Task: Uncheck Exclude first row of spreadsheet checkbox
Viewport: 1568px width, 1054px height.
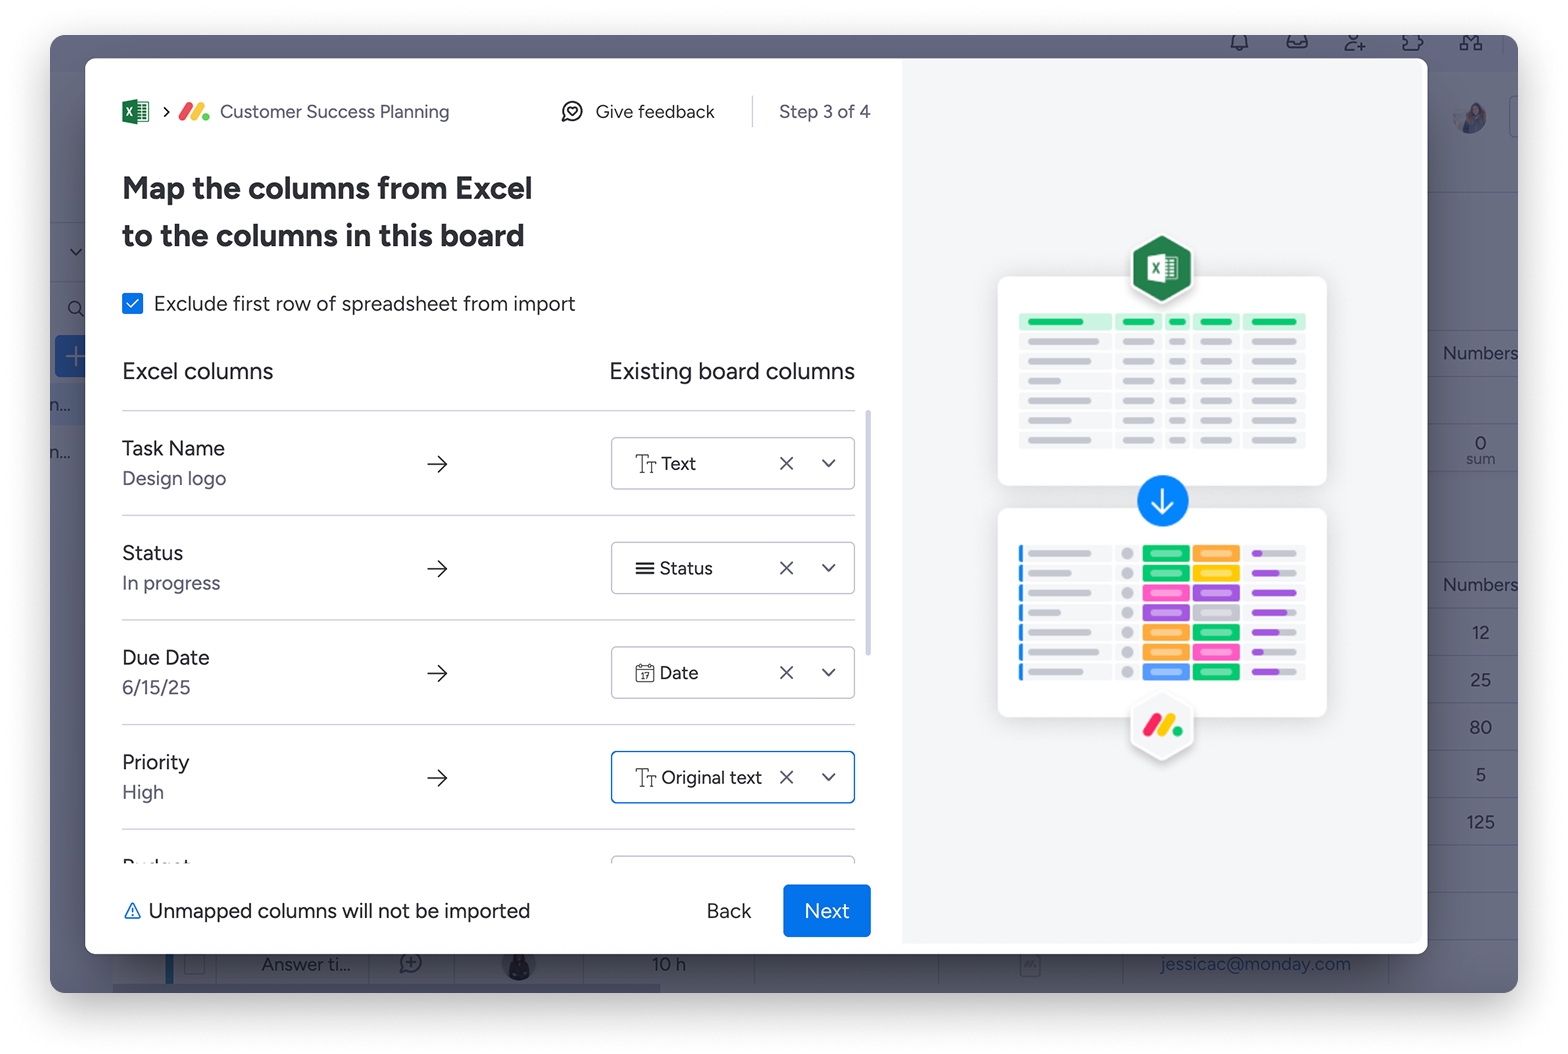Action: pyautogui.click(x=133, y=303)
